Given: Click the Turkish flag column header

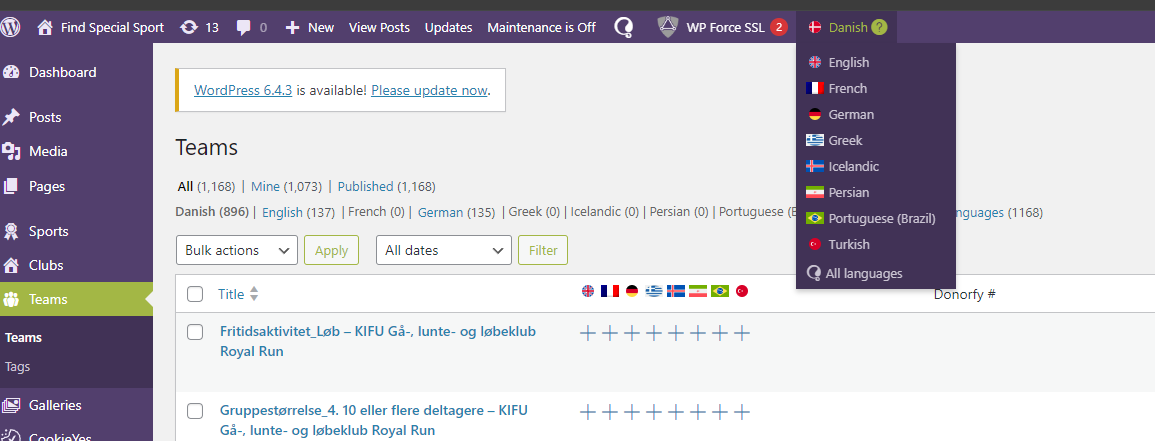Looking at the screenshot, I should pos(742,292).
